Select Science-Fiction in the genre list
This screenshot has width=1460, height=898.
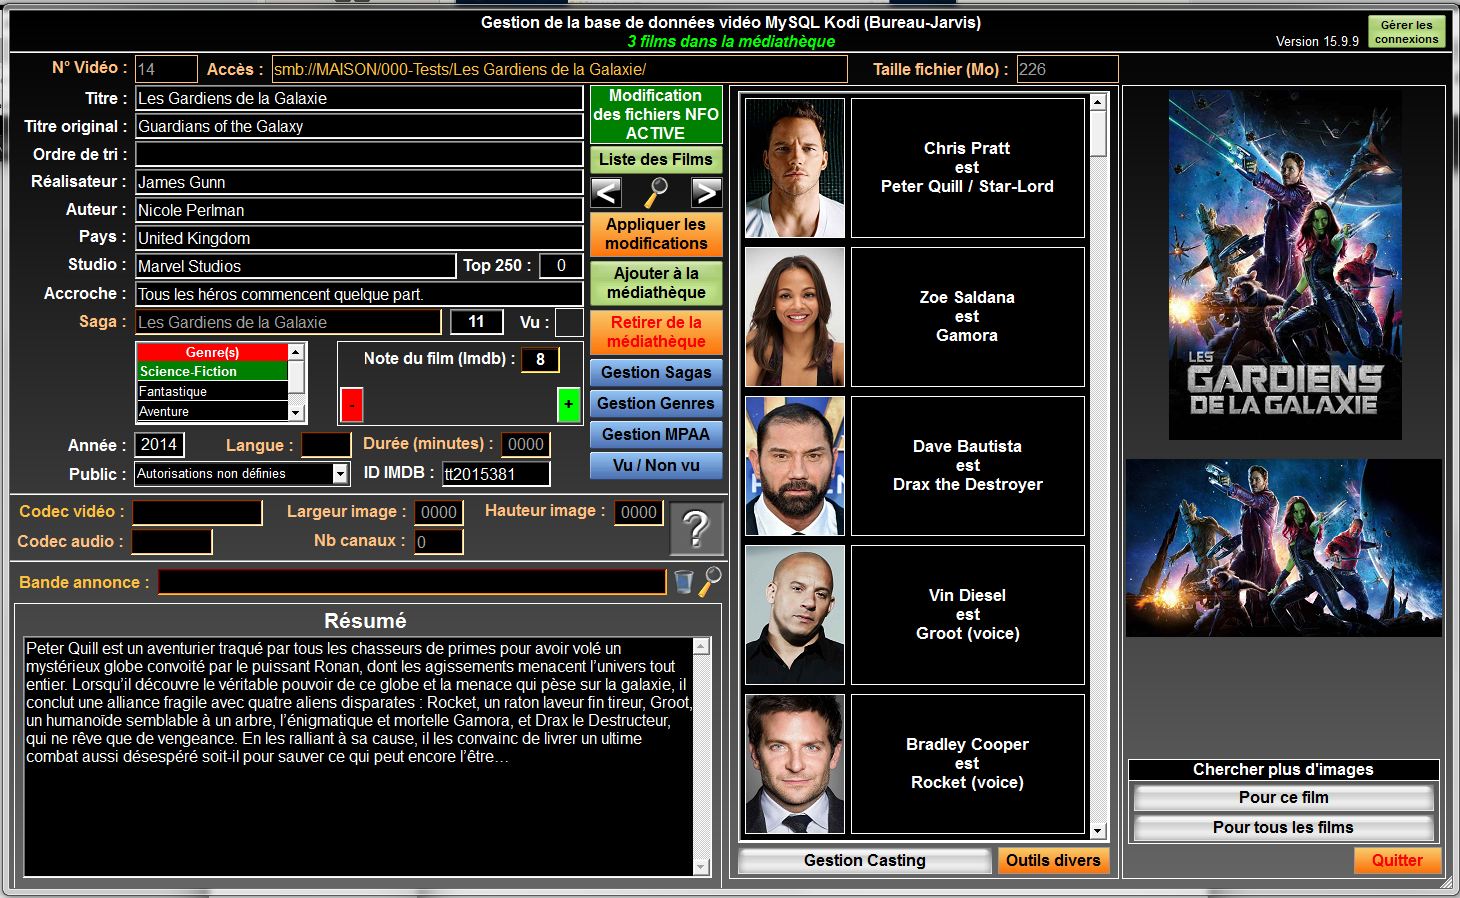pos(212,371)
